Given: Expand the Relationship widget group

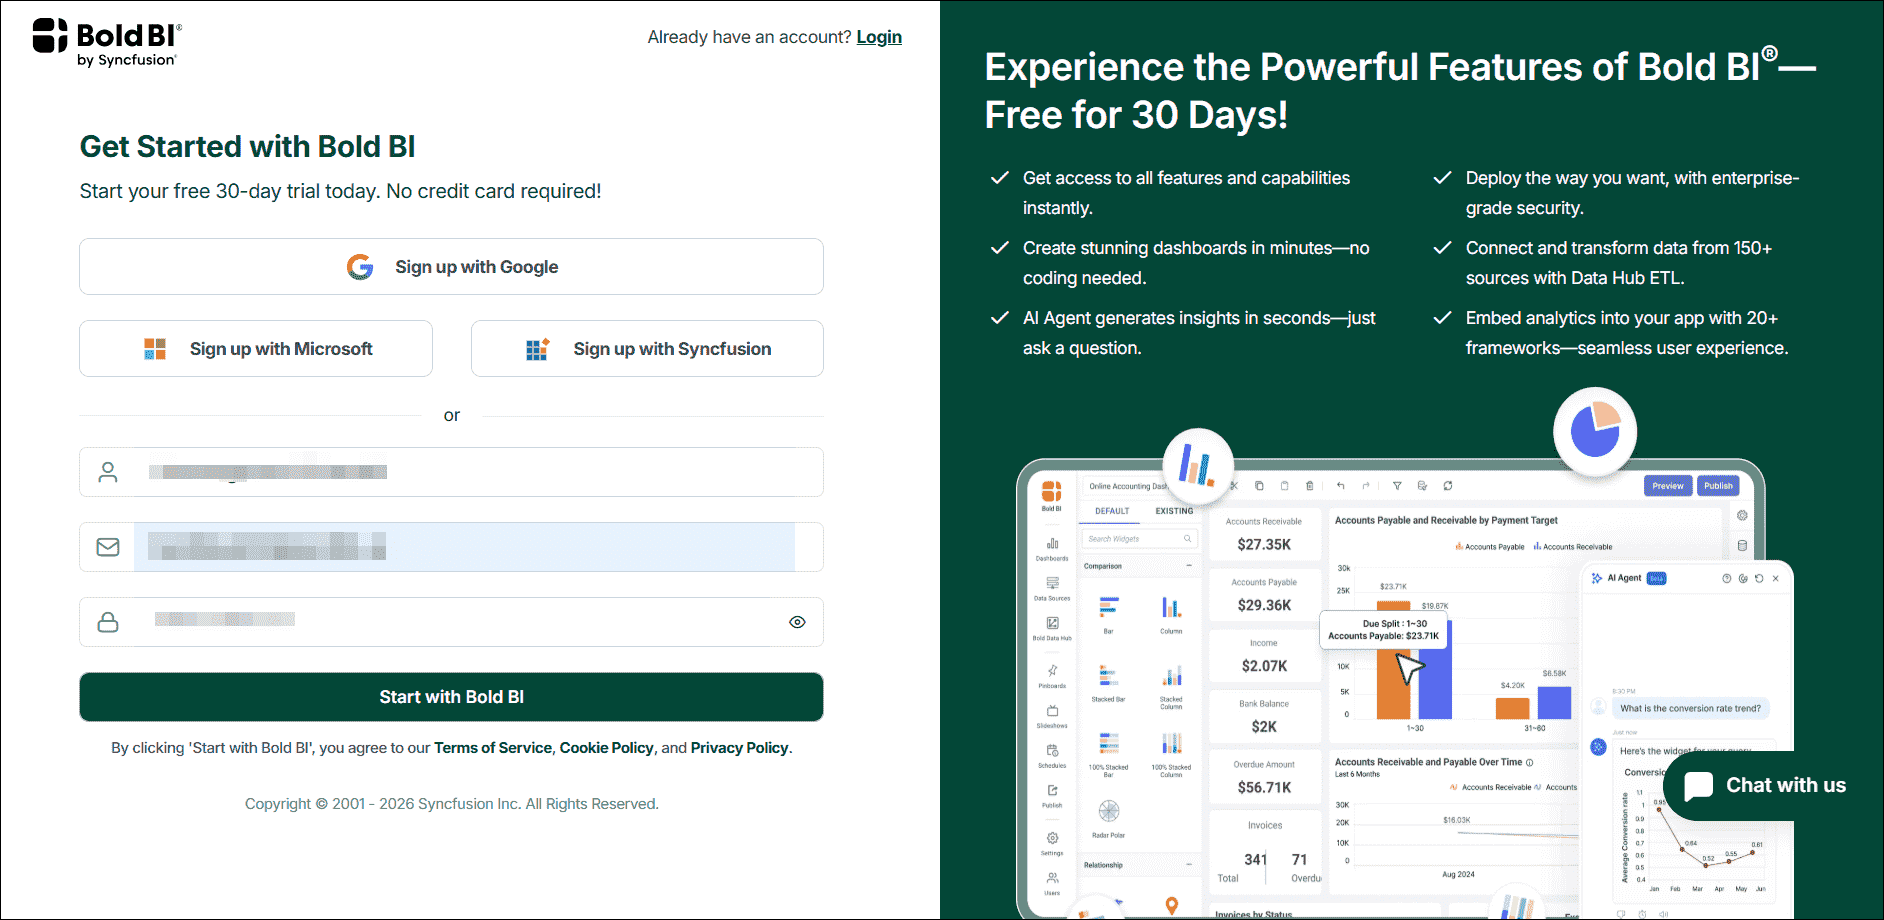Looking at the screenshot, I should pos(1190,864).
